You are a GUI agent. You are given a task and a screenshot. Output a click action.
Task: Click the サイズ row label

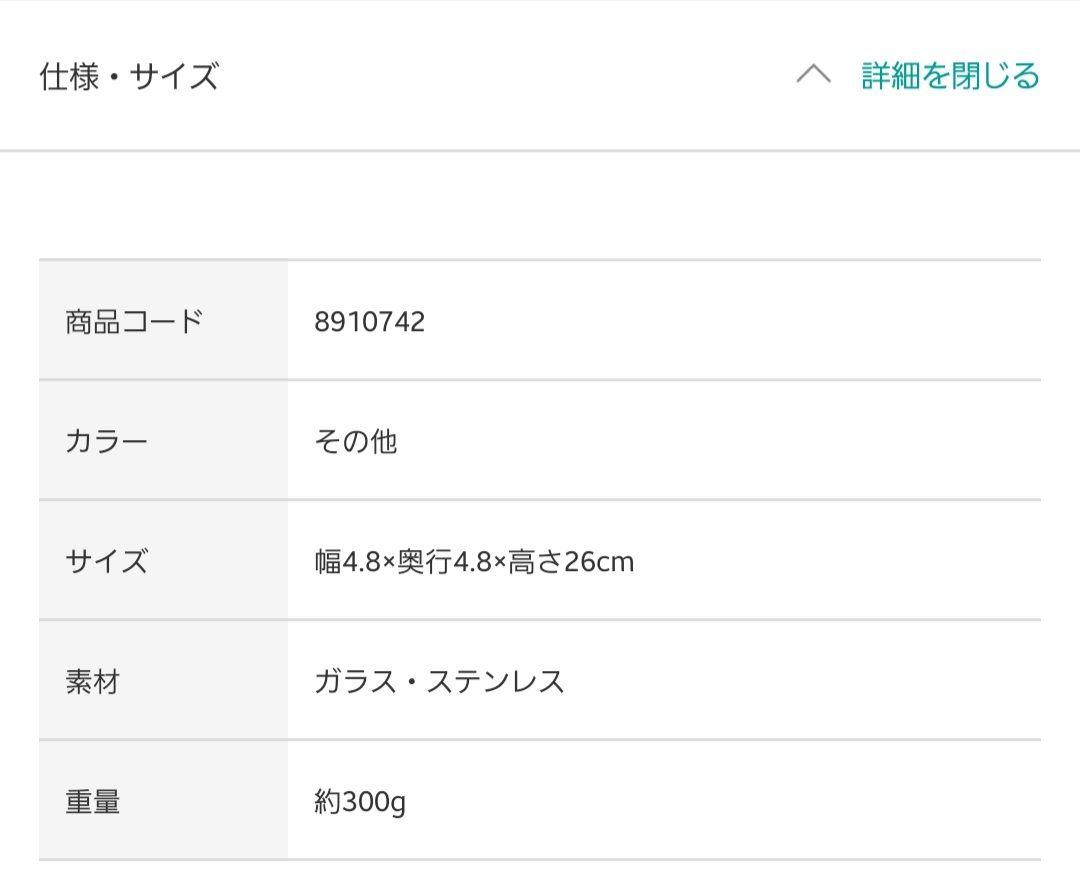pos(163,560)
